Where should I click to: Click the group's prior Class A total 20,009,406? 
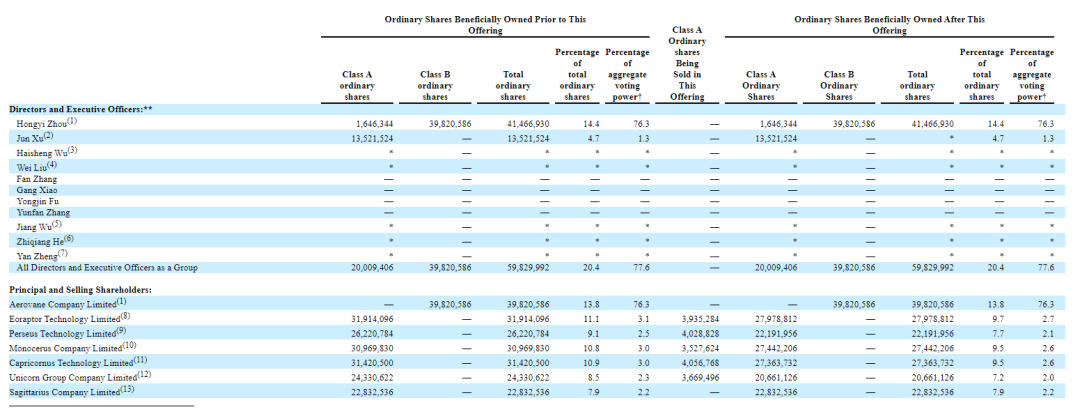pos(372,268)
